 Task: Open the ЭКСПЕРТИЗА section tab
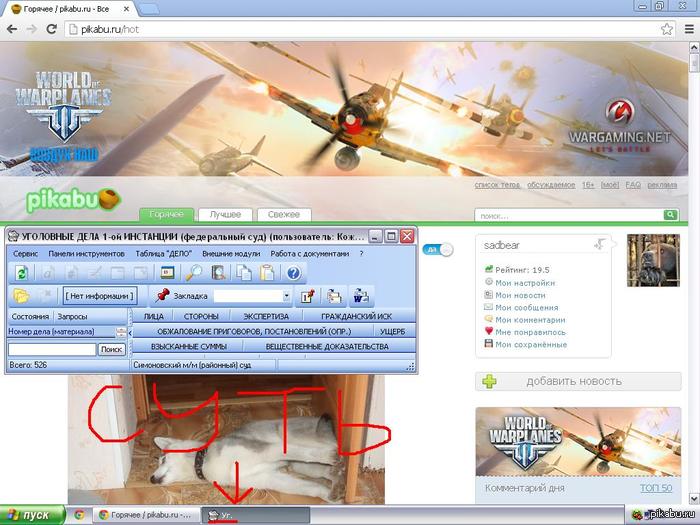[266, 317]
